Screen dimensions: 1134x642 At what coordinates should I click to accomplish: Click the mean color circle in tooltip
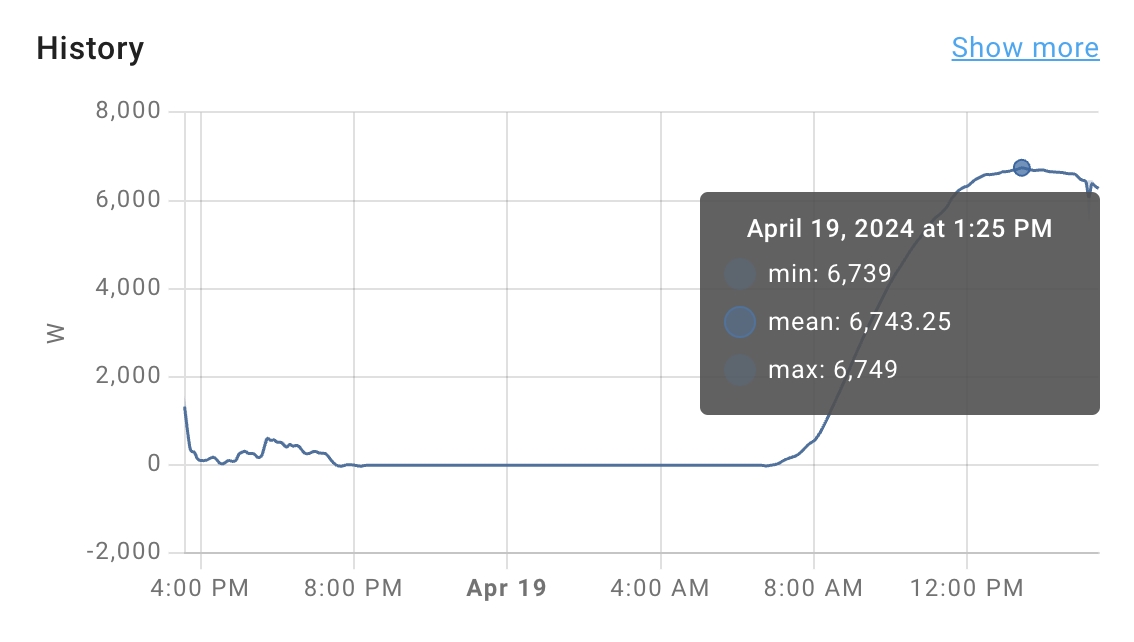pyautogui.click(x=739, y=322)
